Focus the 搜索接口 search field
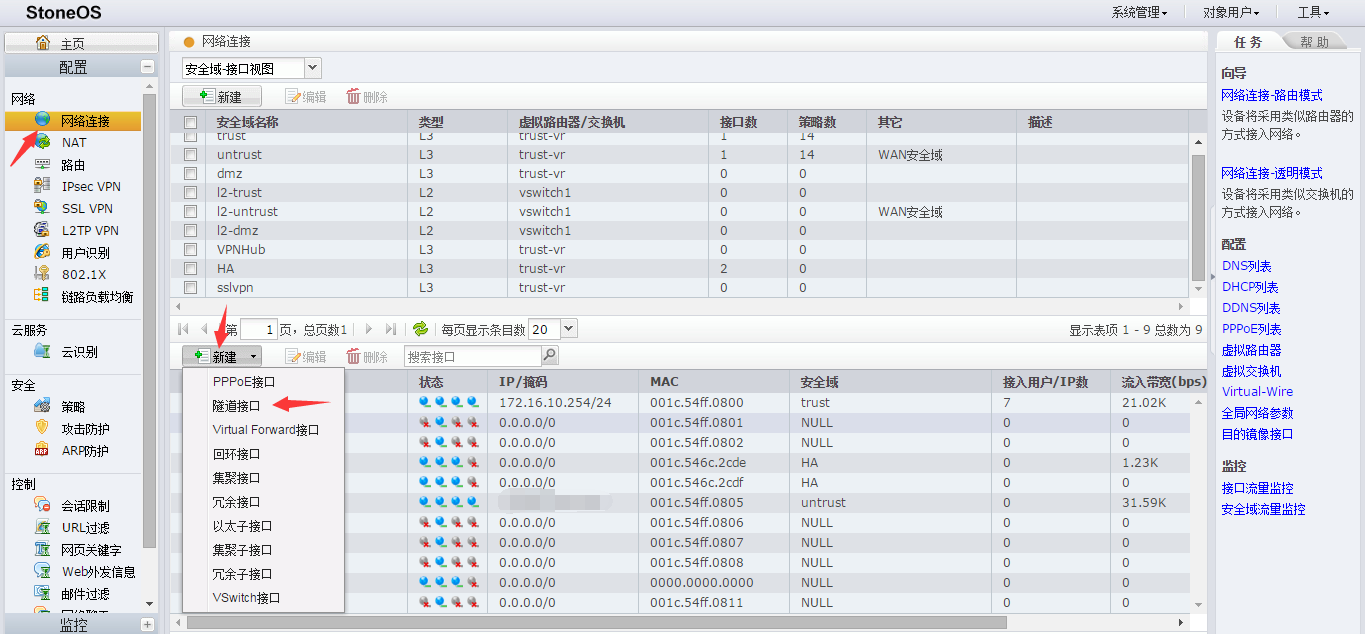Screen dimensions: 1365x634 click(473, 356)
